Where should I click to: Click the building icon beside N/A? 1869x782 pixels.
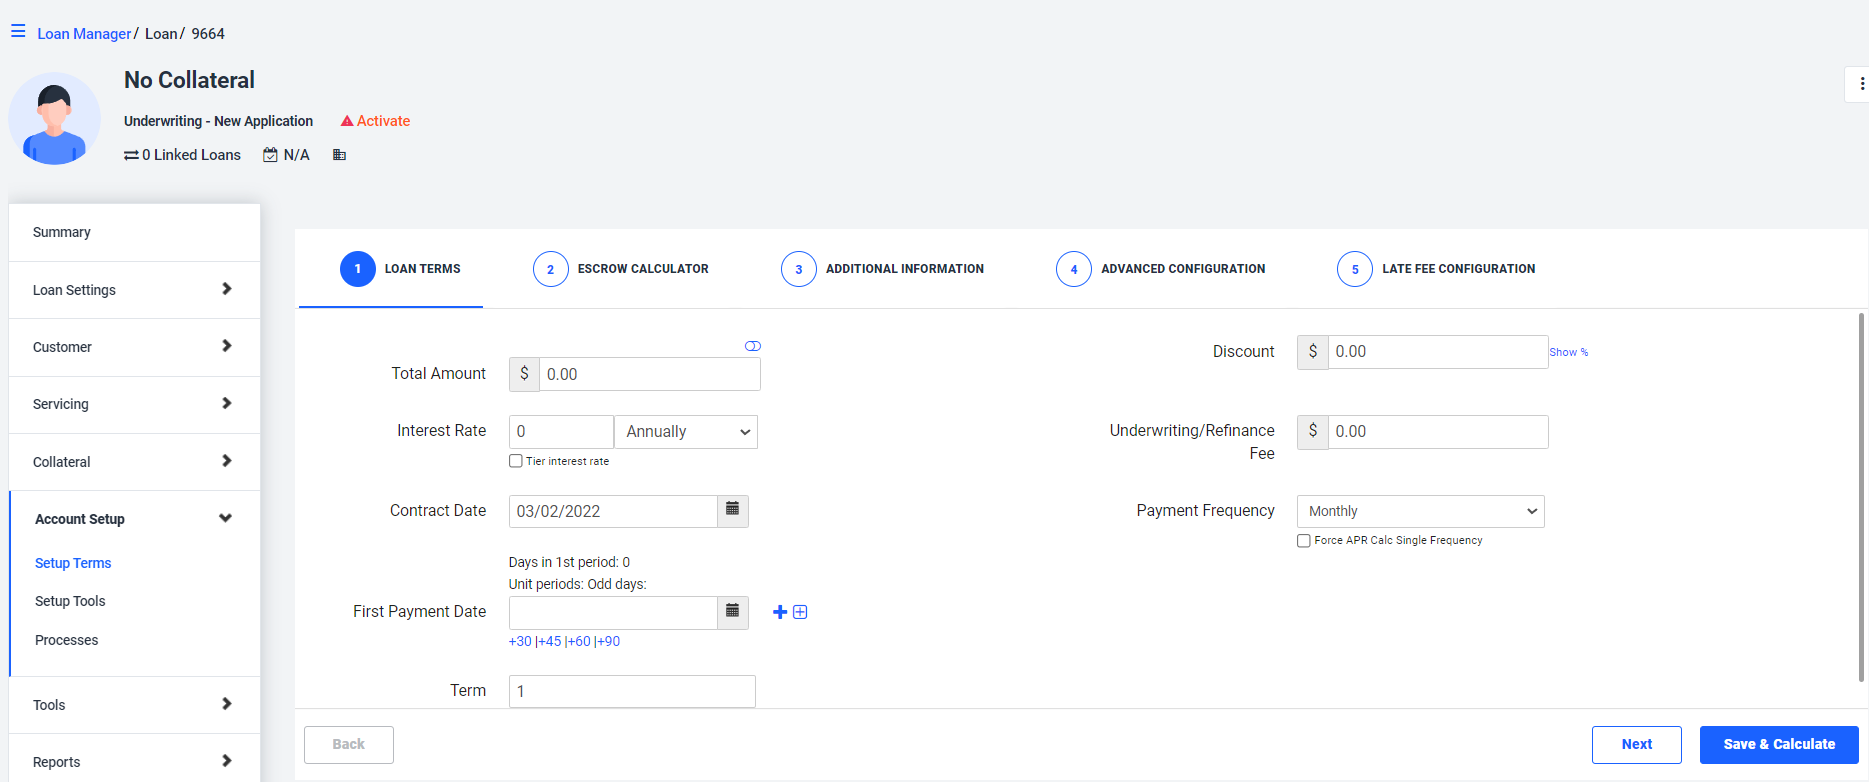click(340, 155)
